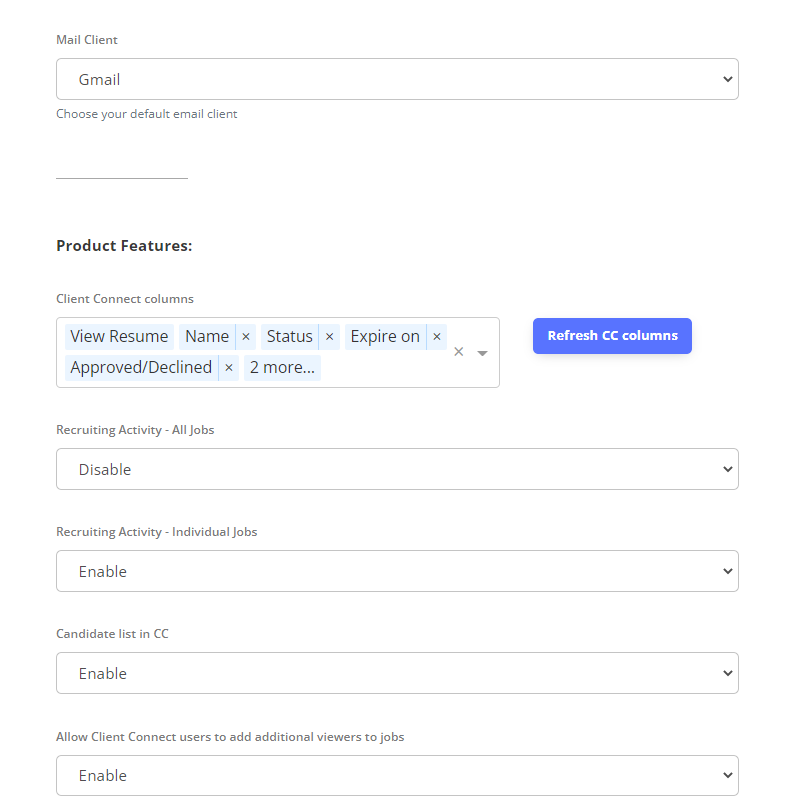Click the Expire on tag label

(385, 337)
